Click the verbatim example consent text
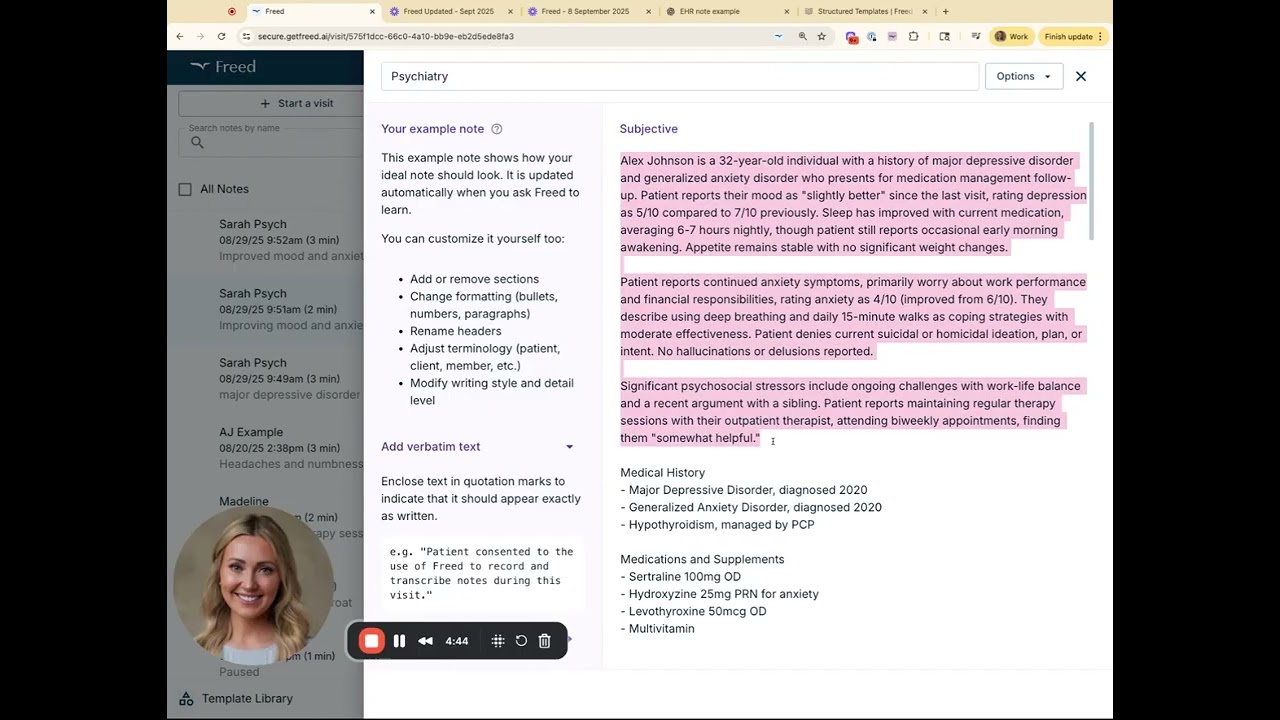Screen dimensions: 1280x720 482,573
